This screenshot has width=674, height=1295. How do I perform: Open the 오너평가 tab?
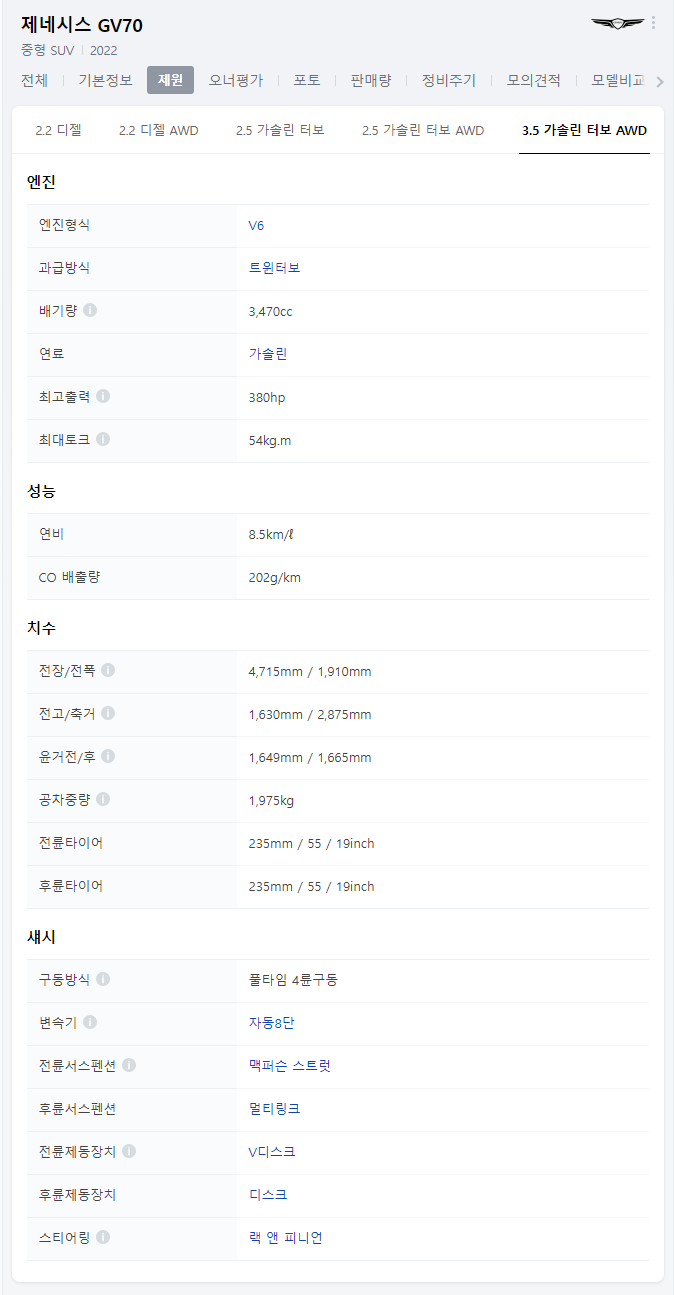pos(236,80)
